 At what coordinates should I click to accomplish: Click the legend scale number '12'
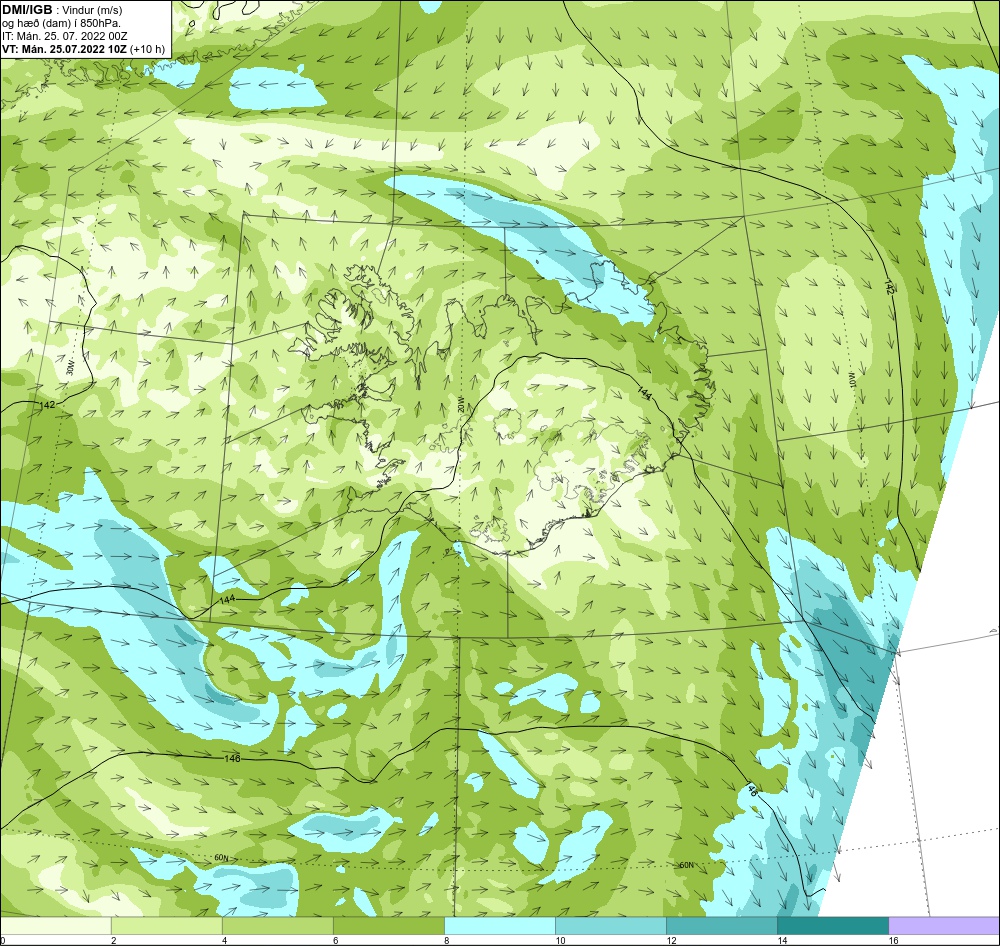coord(672,940)
